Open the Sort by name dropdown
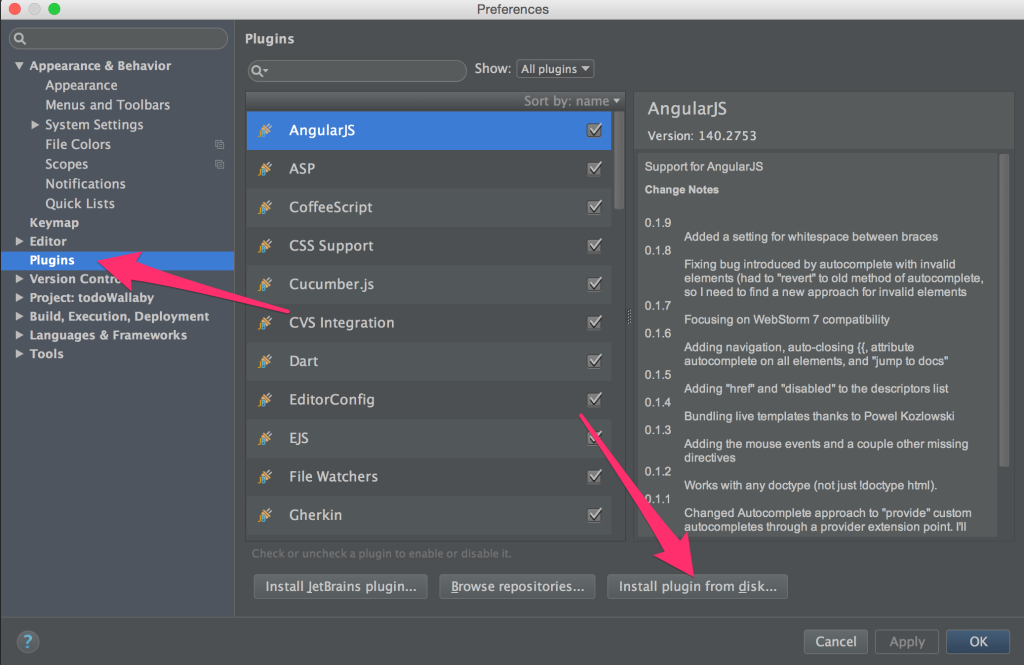Viewport: 1024px width, 665px height. 571,101
